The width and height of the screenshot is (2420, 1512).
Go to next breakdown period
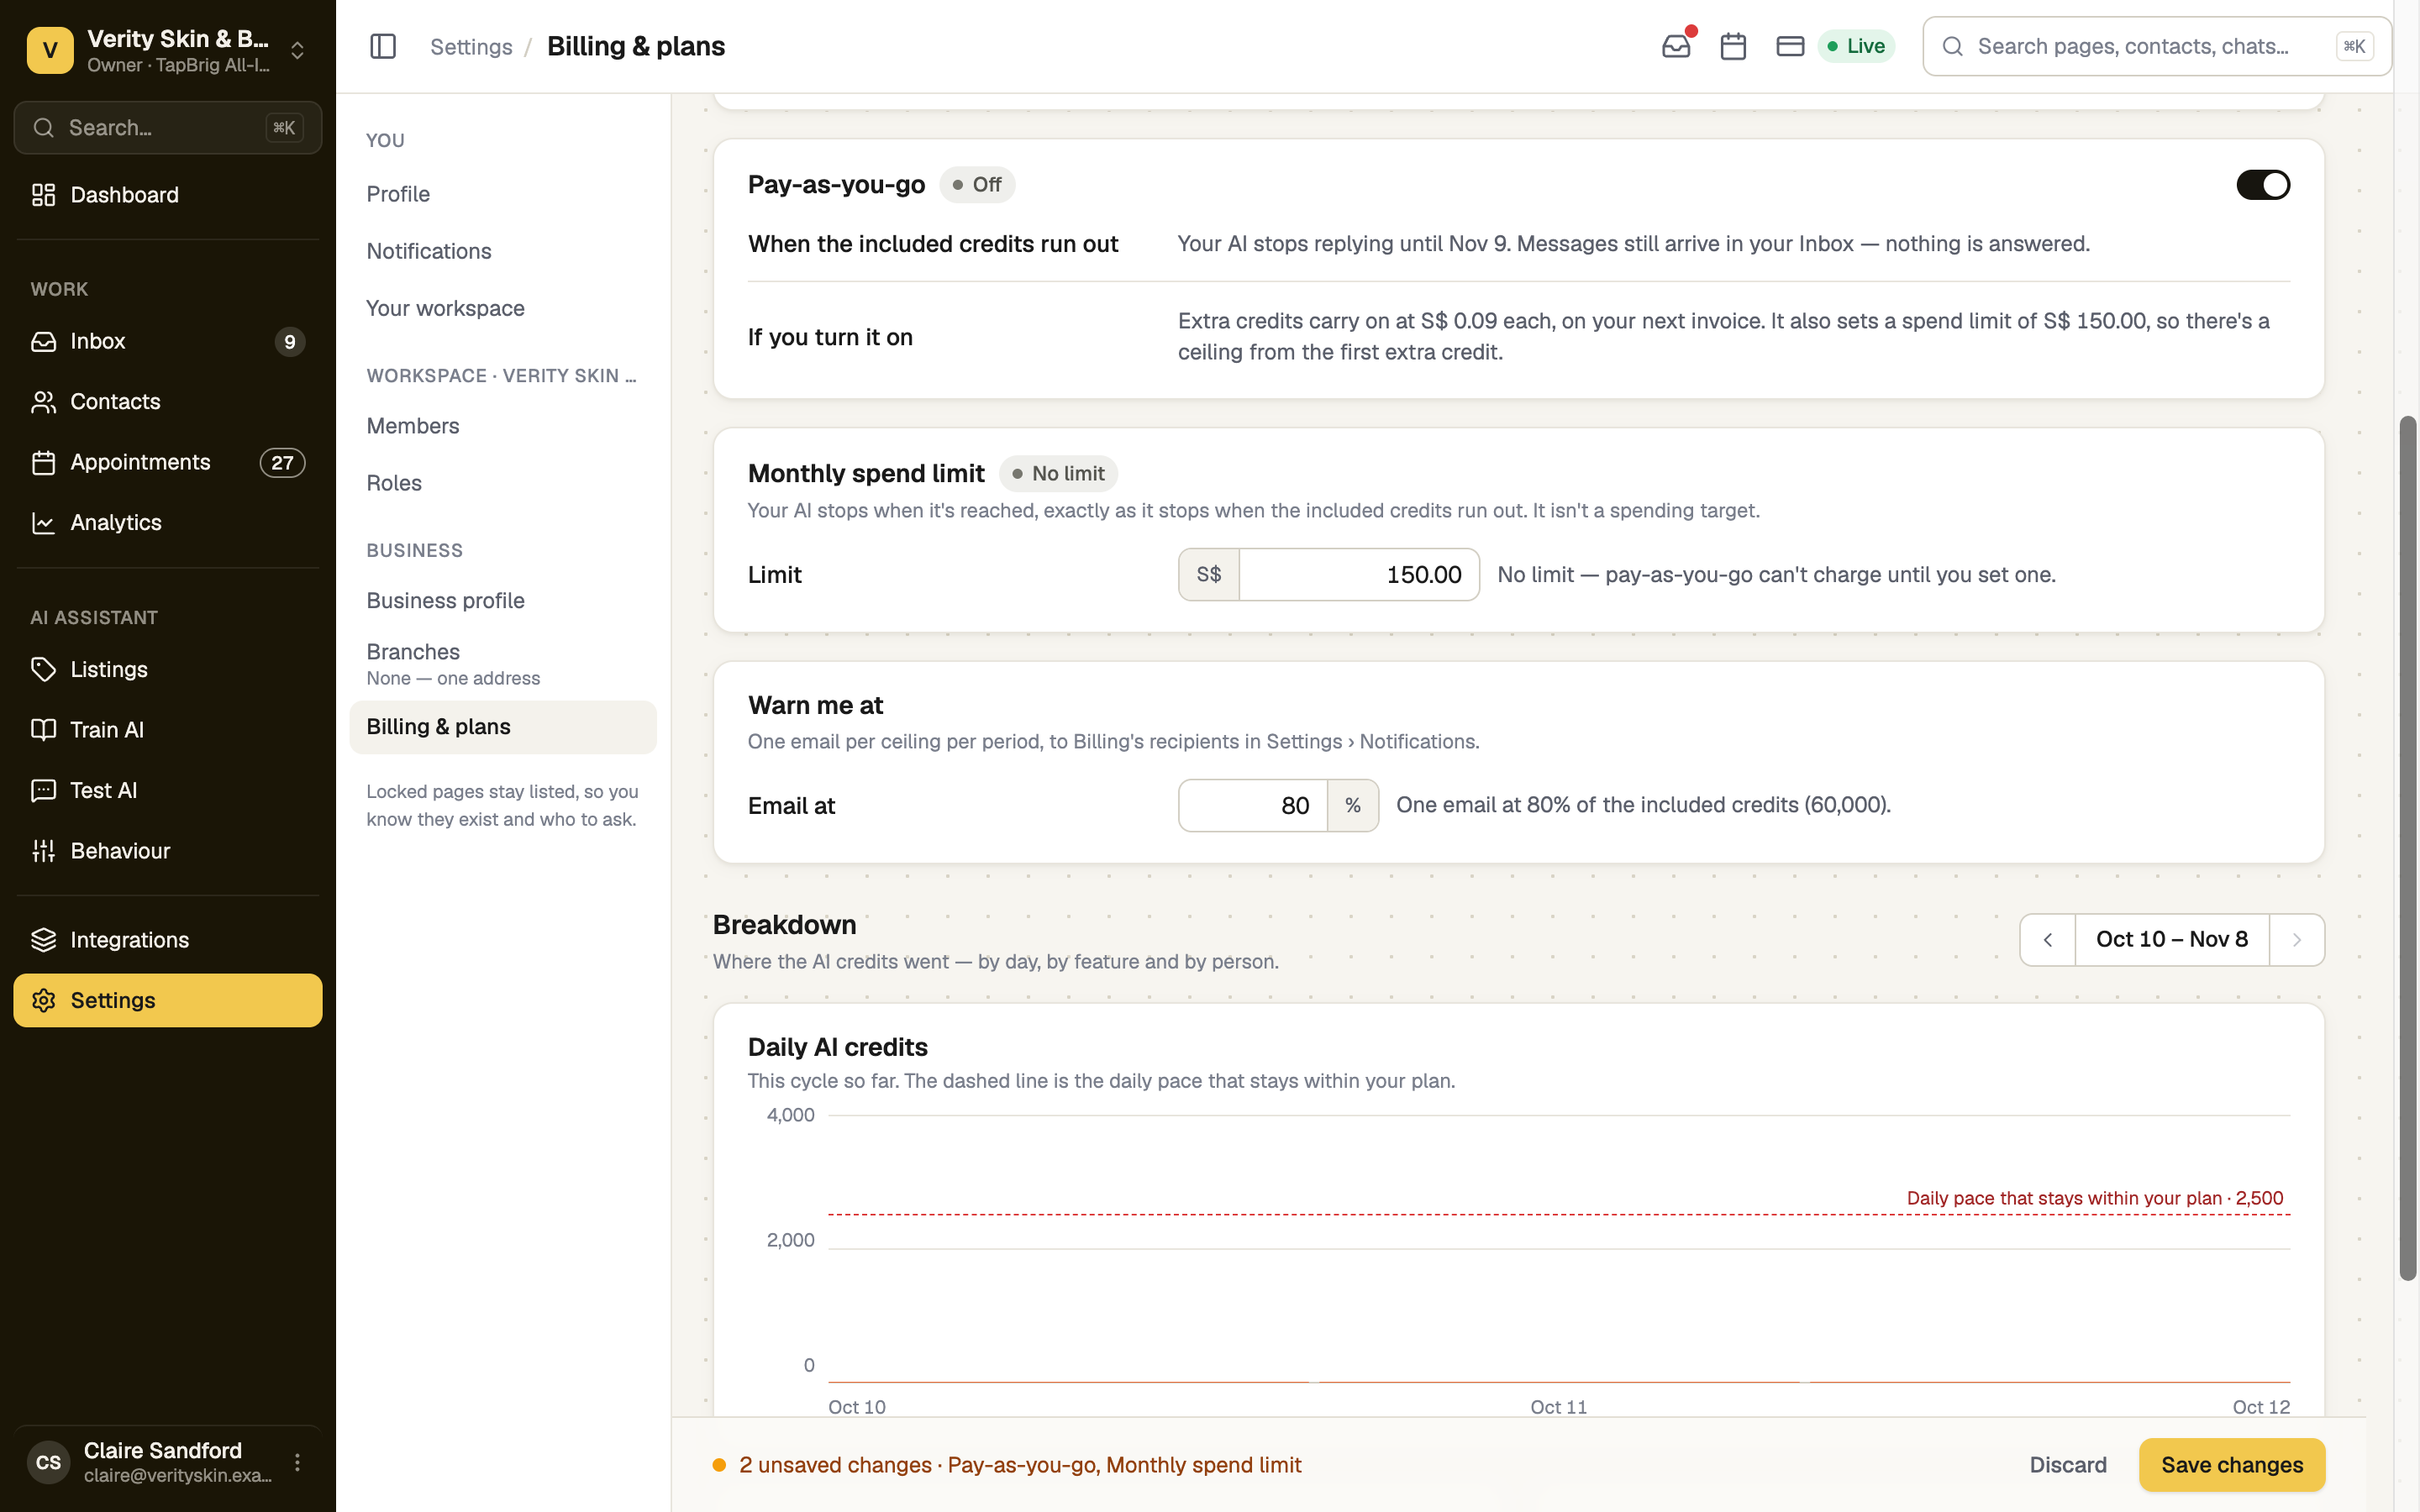tap(2297, 940)
